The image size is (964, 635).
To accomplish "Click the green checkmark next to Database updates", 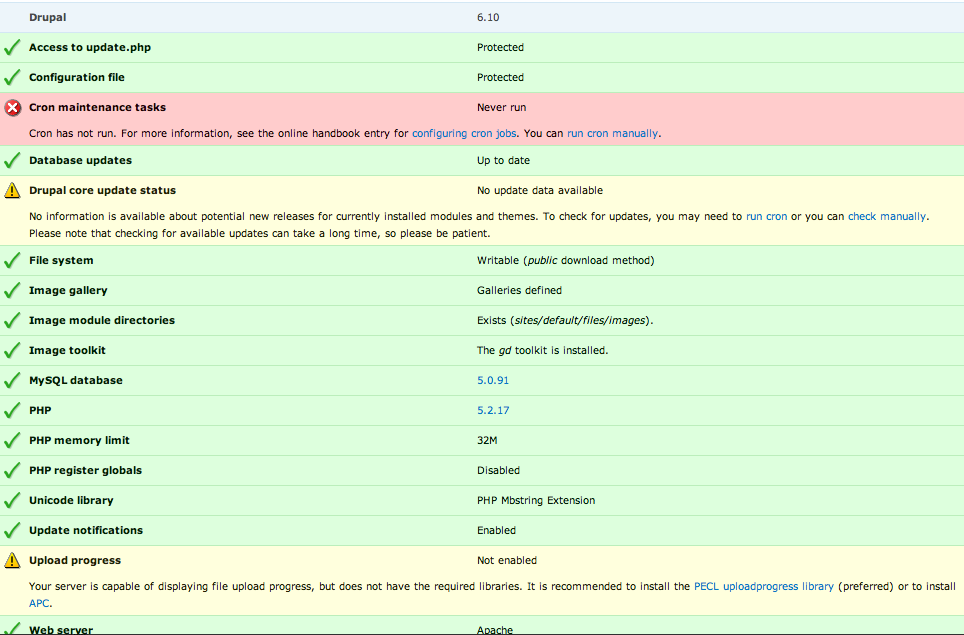I will (12, 161).
